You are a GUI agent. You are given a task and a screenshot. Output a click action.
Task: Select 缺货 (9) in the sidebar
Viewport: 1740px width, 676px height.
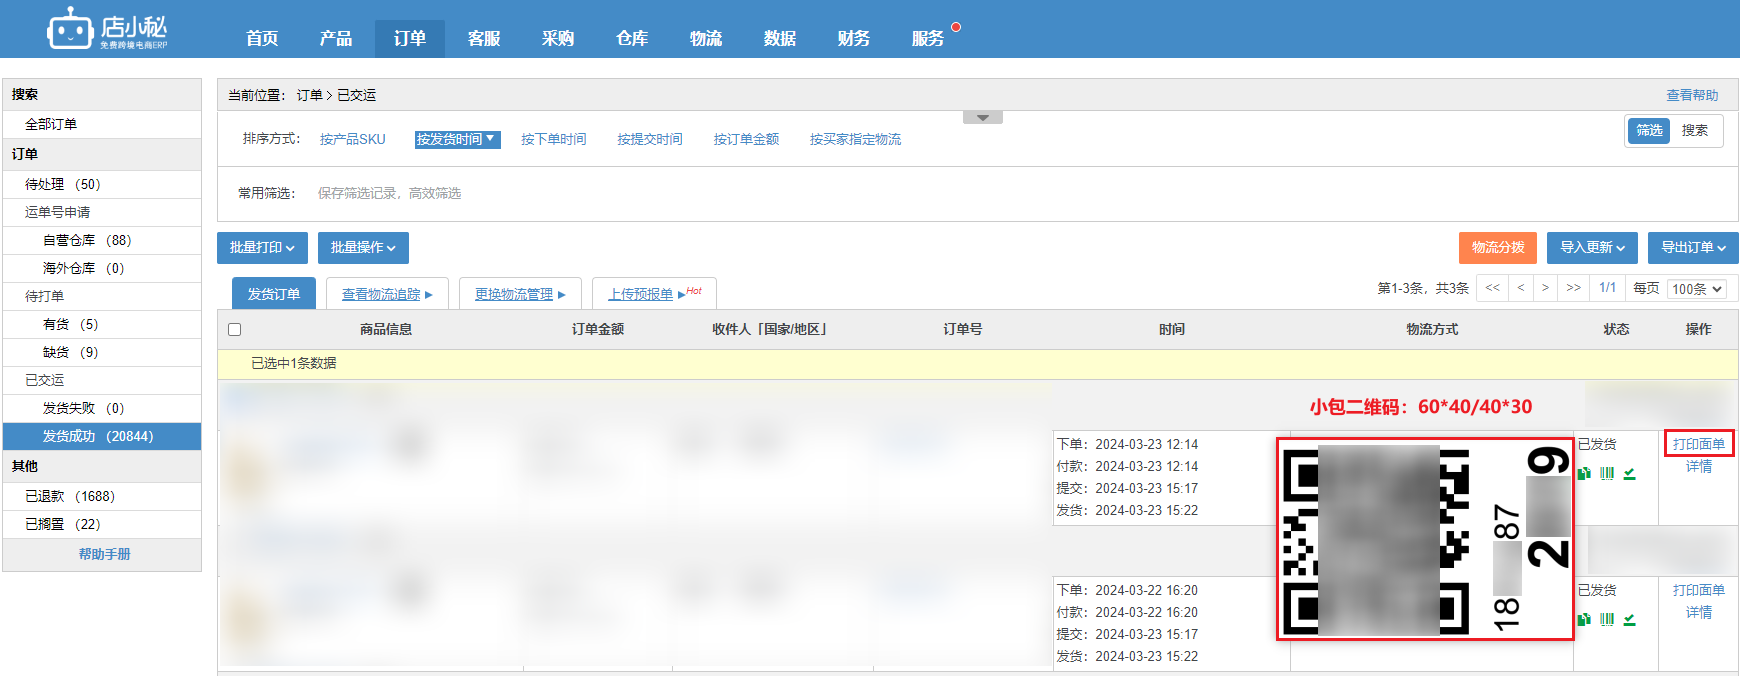coord(102,352)
